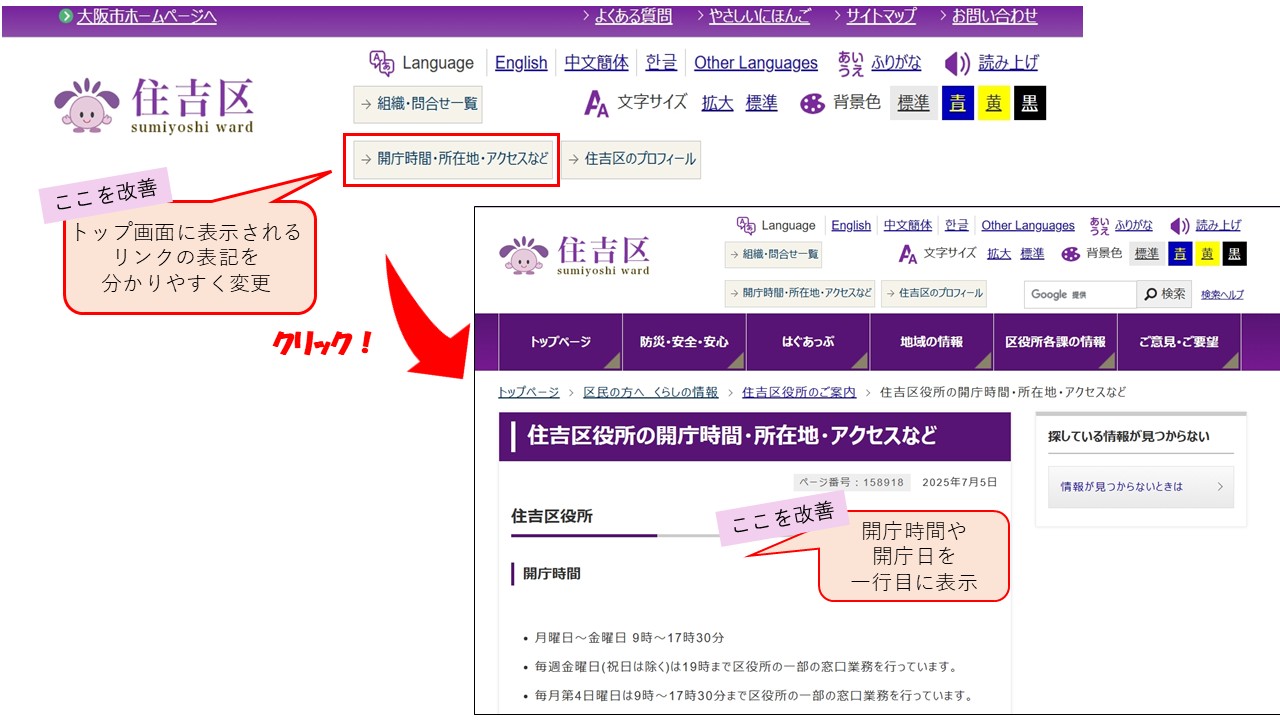Click the green arrow icon beside 大阪市ホームページへ

66,16
